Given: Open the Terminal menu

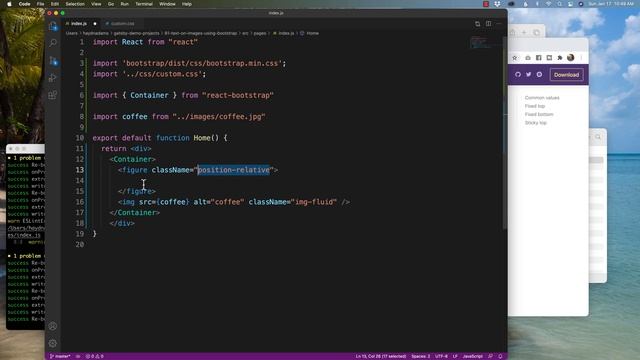Looking at the screenshot, I should coord(144,4).
